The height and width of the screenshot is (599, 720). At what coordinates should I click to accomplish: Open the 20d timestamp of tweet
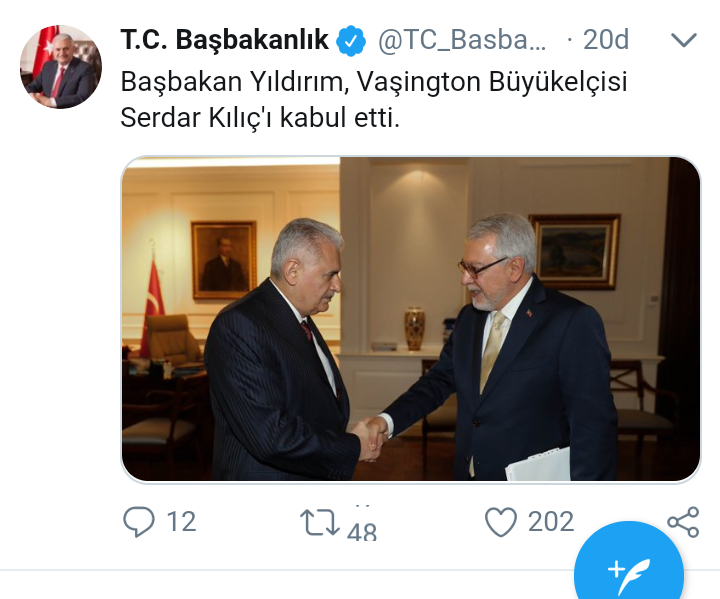coord(606,40)
